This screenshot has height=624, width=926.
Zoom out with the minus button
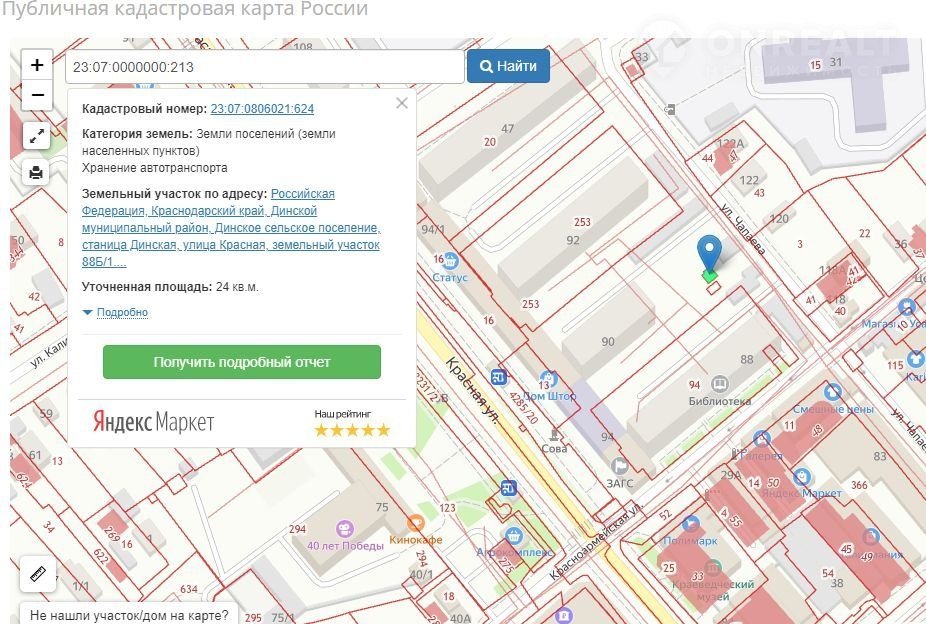[37, 96]
